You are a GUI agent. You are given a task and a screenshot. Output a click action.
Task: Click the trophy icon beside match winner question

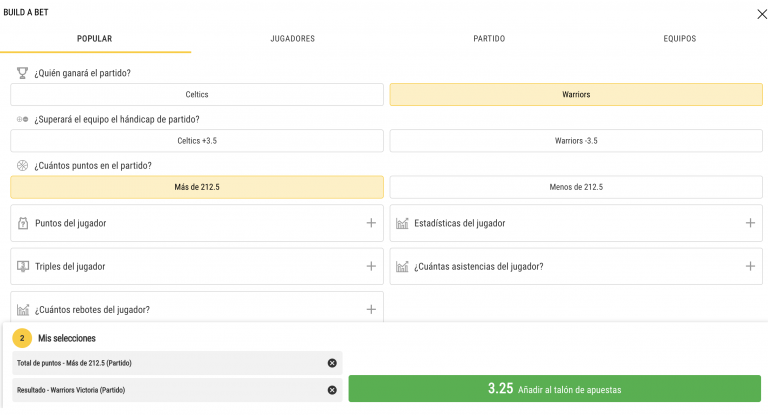click(22, 73)
